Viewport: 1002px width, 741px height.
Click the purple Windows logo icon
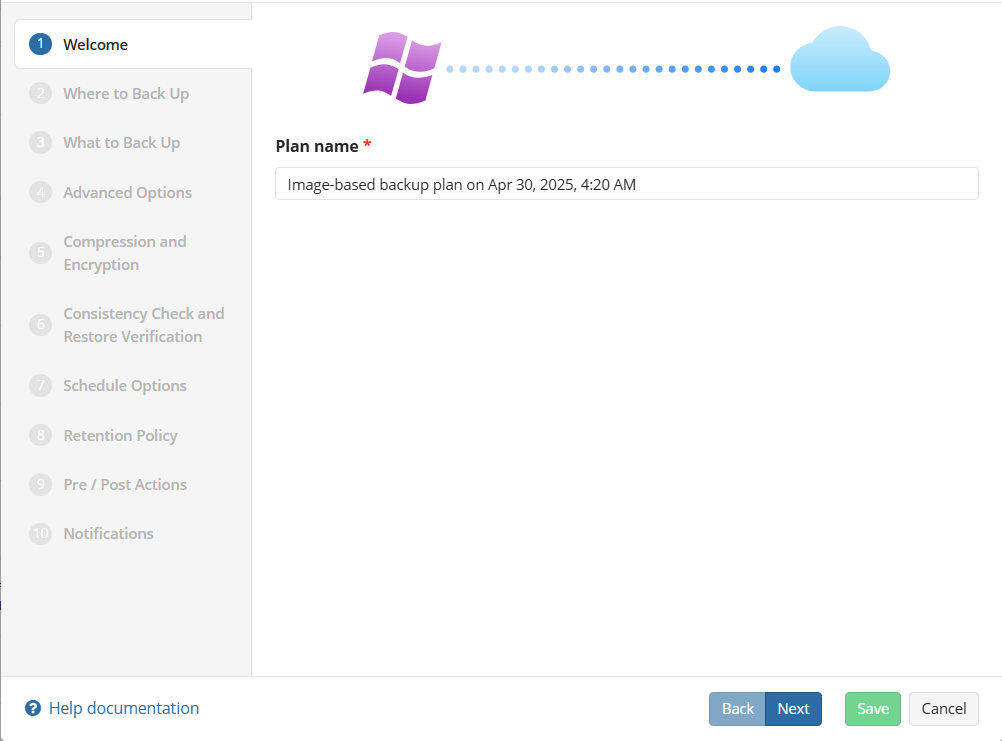402,68
